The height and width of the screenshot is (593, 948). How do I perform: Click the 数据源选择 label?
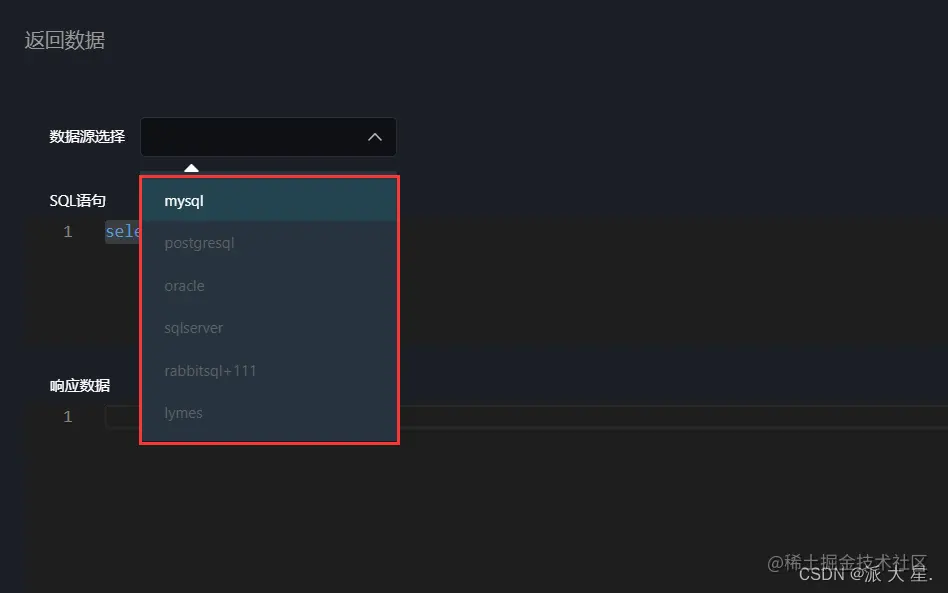(x=87, y=137)
